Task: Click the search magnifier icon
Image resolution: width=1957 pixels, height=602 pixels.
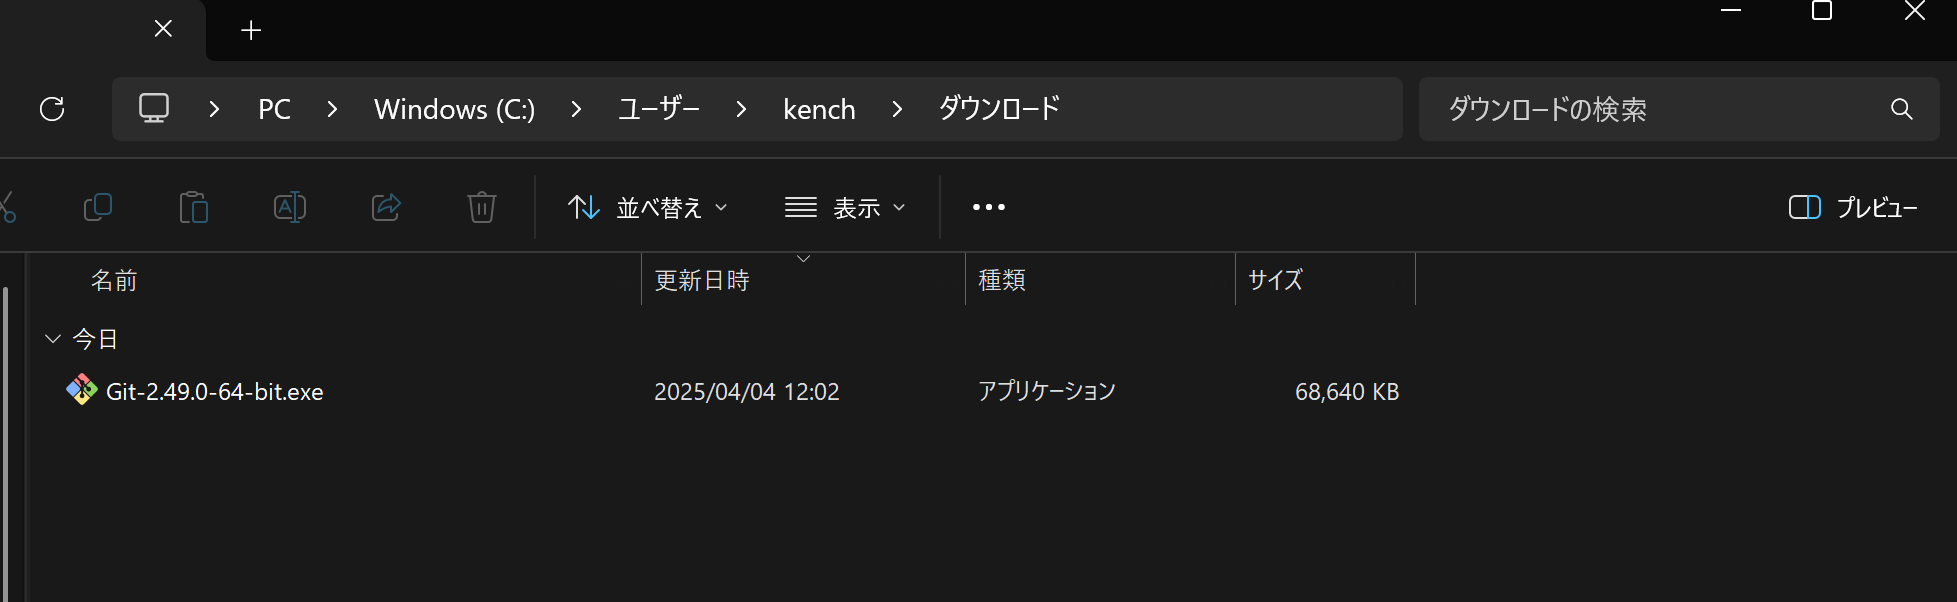Action: tap(1902, 109)
